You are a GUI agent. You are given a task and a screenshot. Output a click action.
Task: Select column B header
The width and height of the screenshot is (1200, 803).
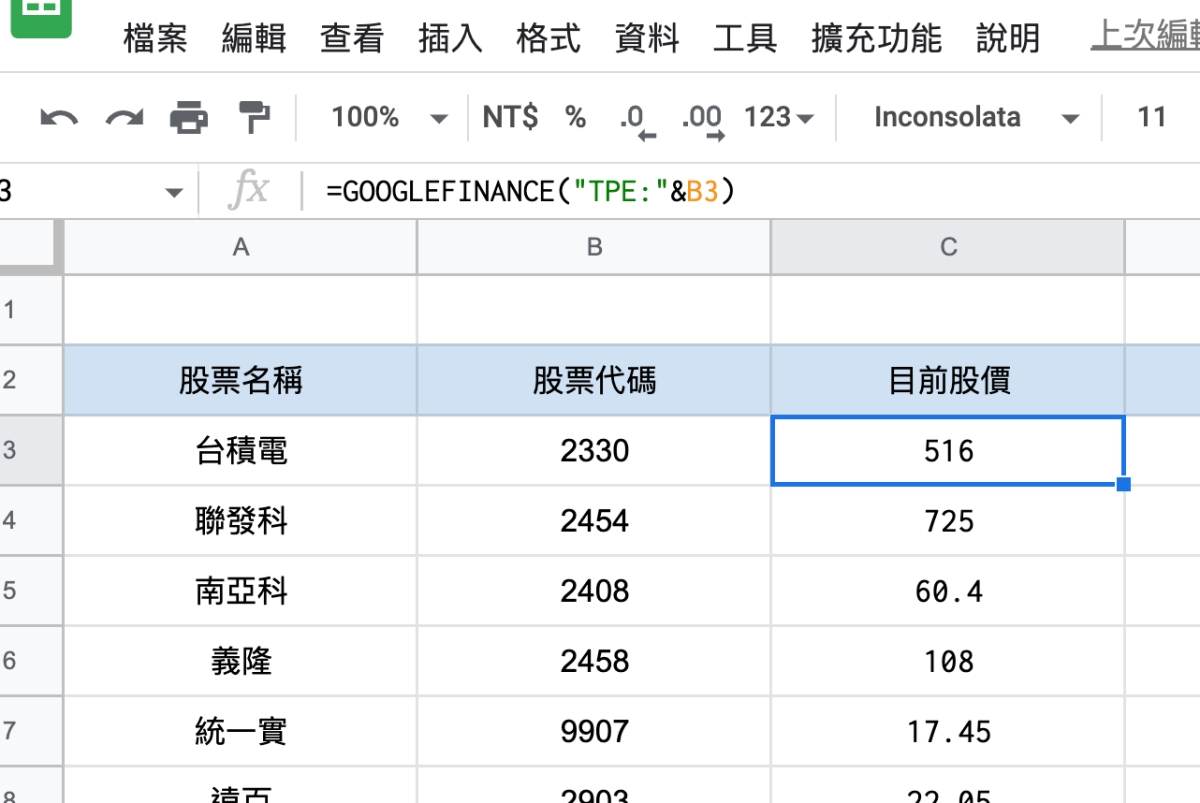[x=594, y=247]
